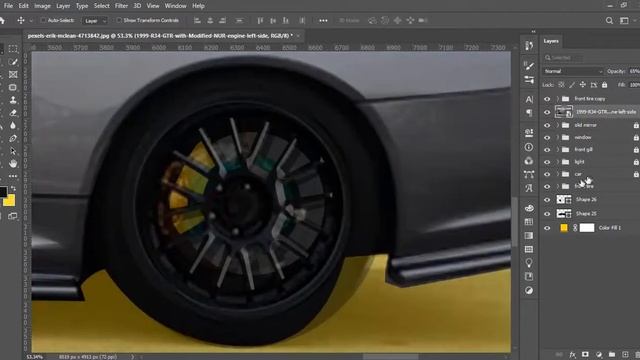Select the Hand tool
This screenshot has height=360, width=640.
13,164
